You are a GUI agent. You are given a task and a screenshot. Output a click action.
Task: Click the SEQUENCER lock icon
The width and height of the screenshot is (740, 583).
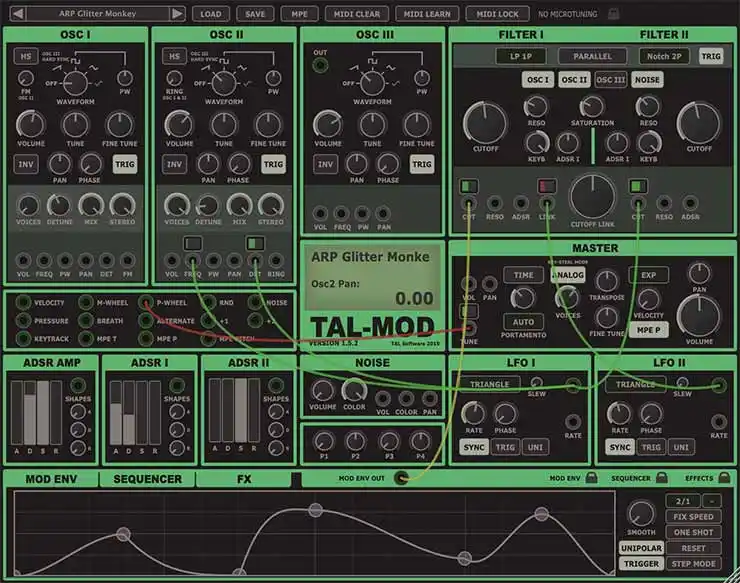[x=662, y=478]
